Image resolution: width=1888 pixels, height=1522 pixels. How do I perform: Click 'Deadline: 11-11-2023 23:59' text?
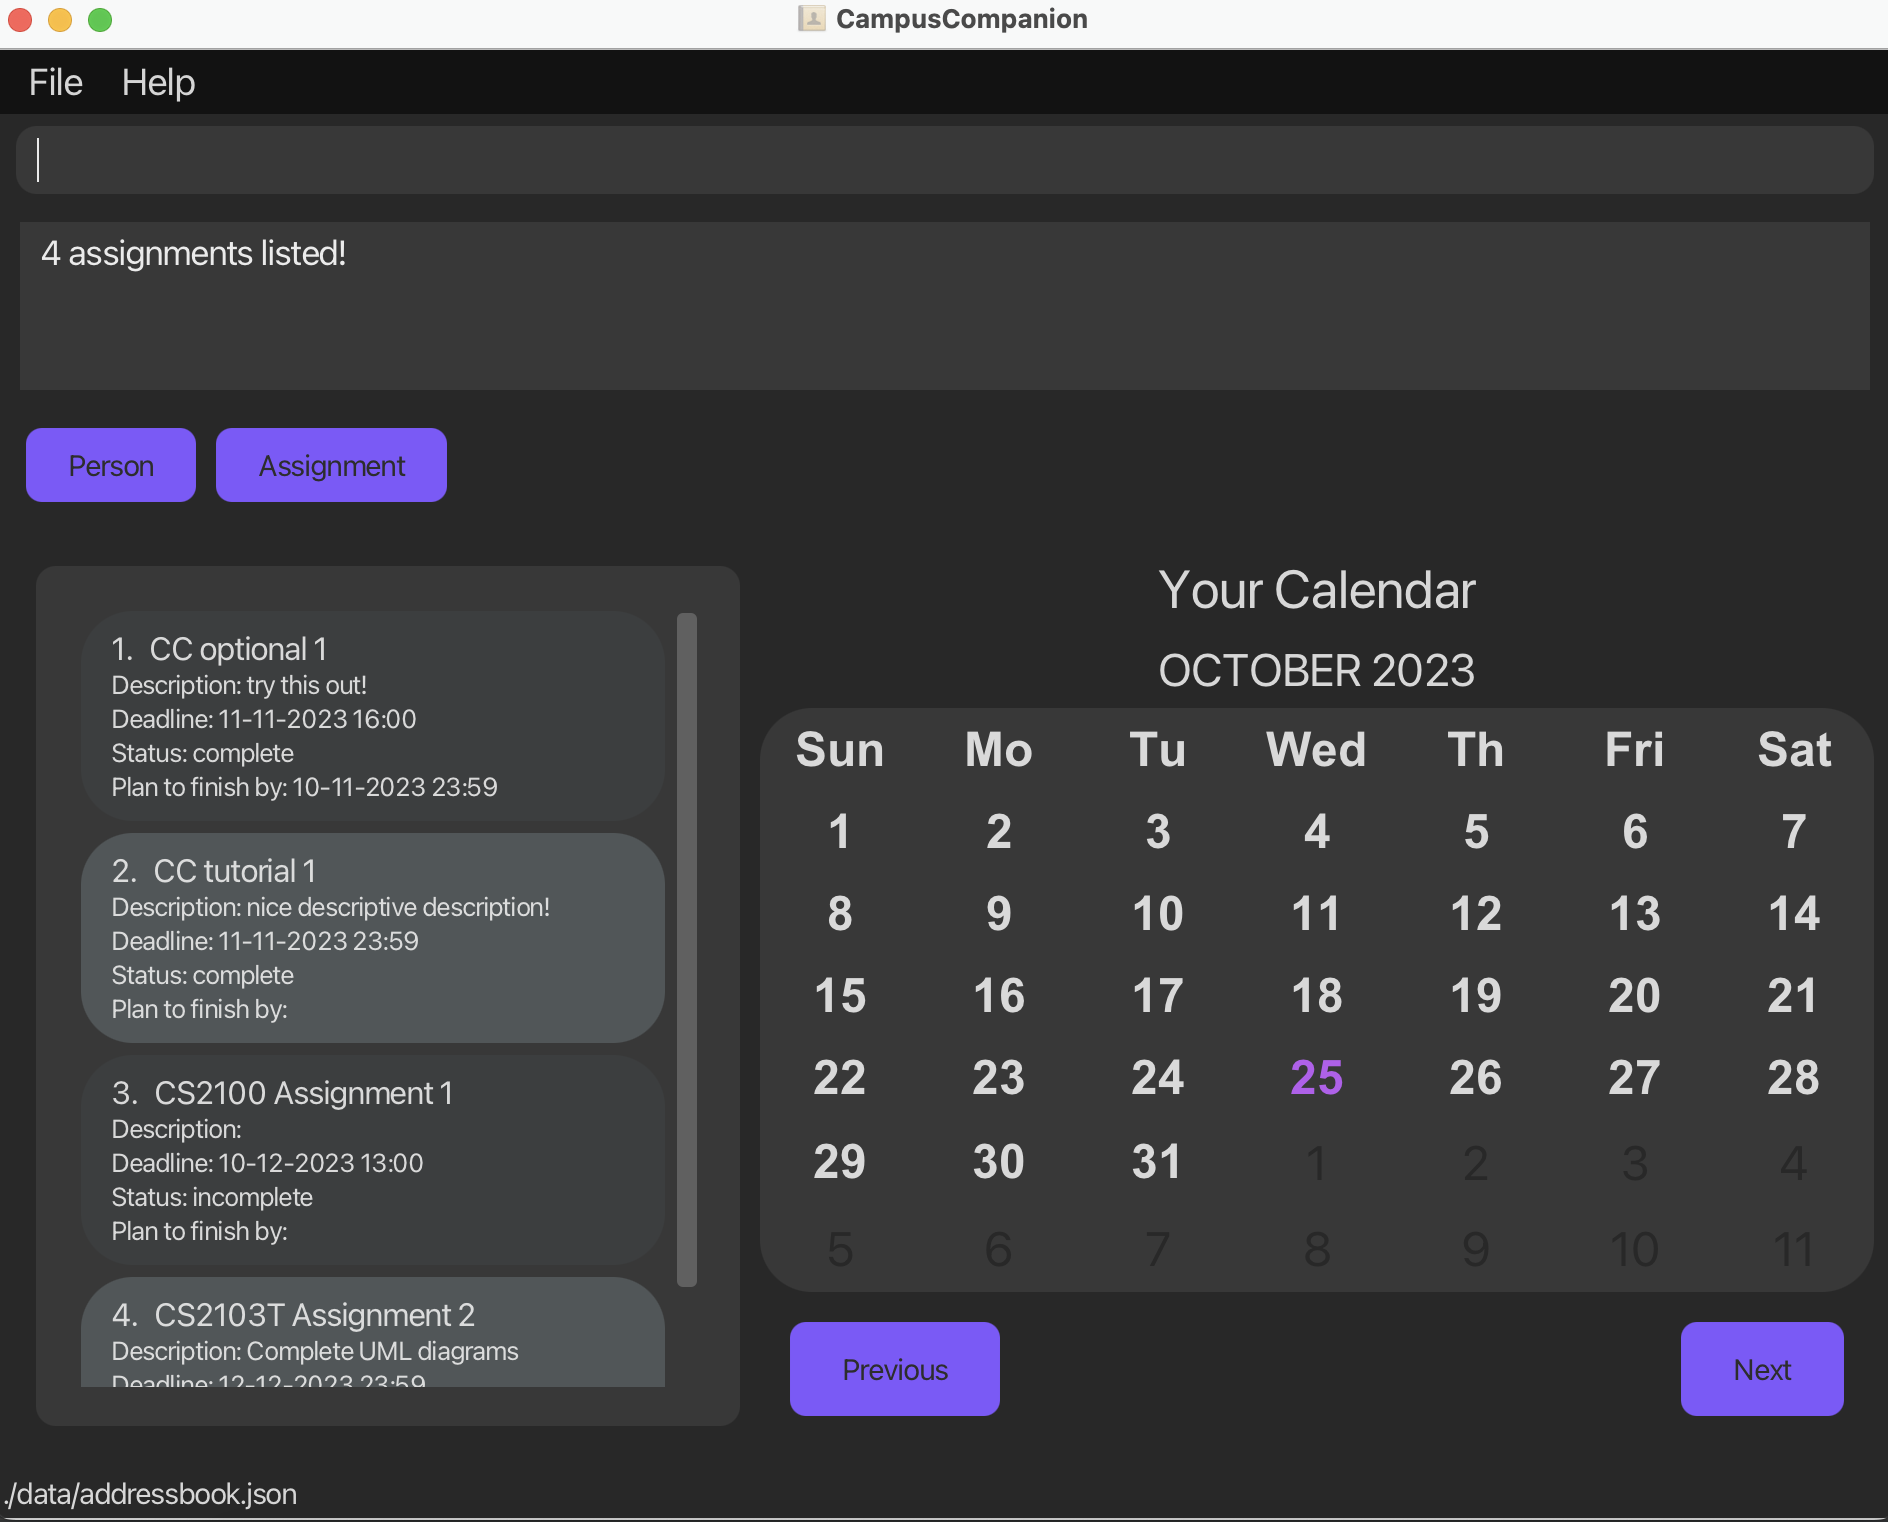click(x=265, y=941)
